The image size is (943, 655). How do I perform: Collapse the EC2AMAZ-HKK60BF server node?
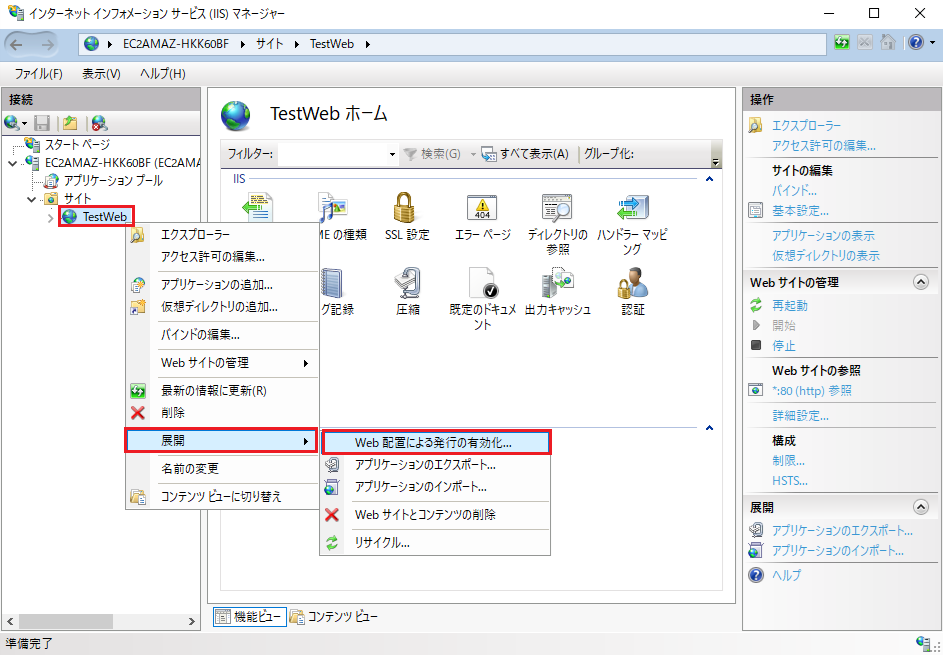tap(13, 163)
